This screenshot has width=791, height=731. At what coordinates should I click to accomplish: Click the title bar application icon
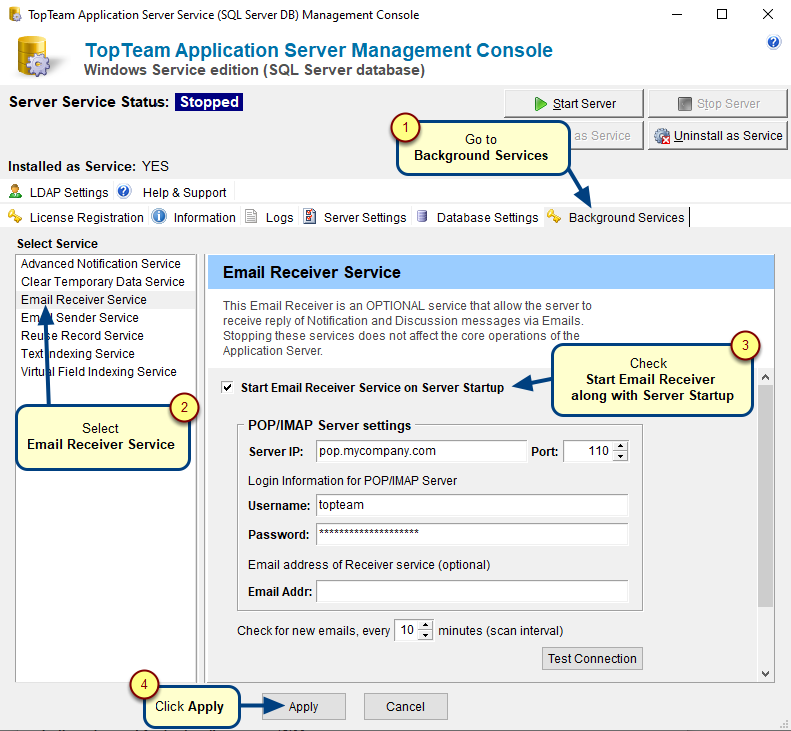15,15
